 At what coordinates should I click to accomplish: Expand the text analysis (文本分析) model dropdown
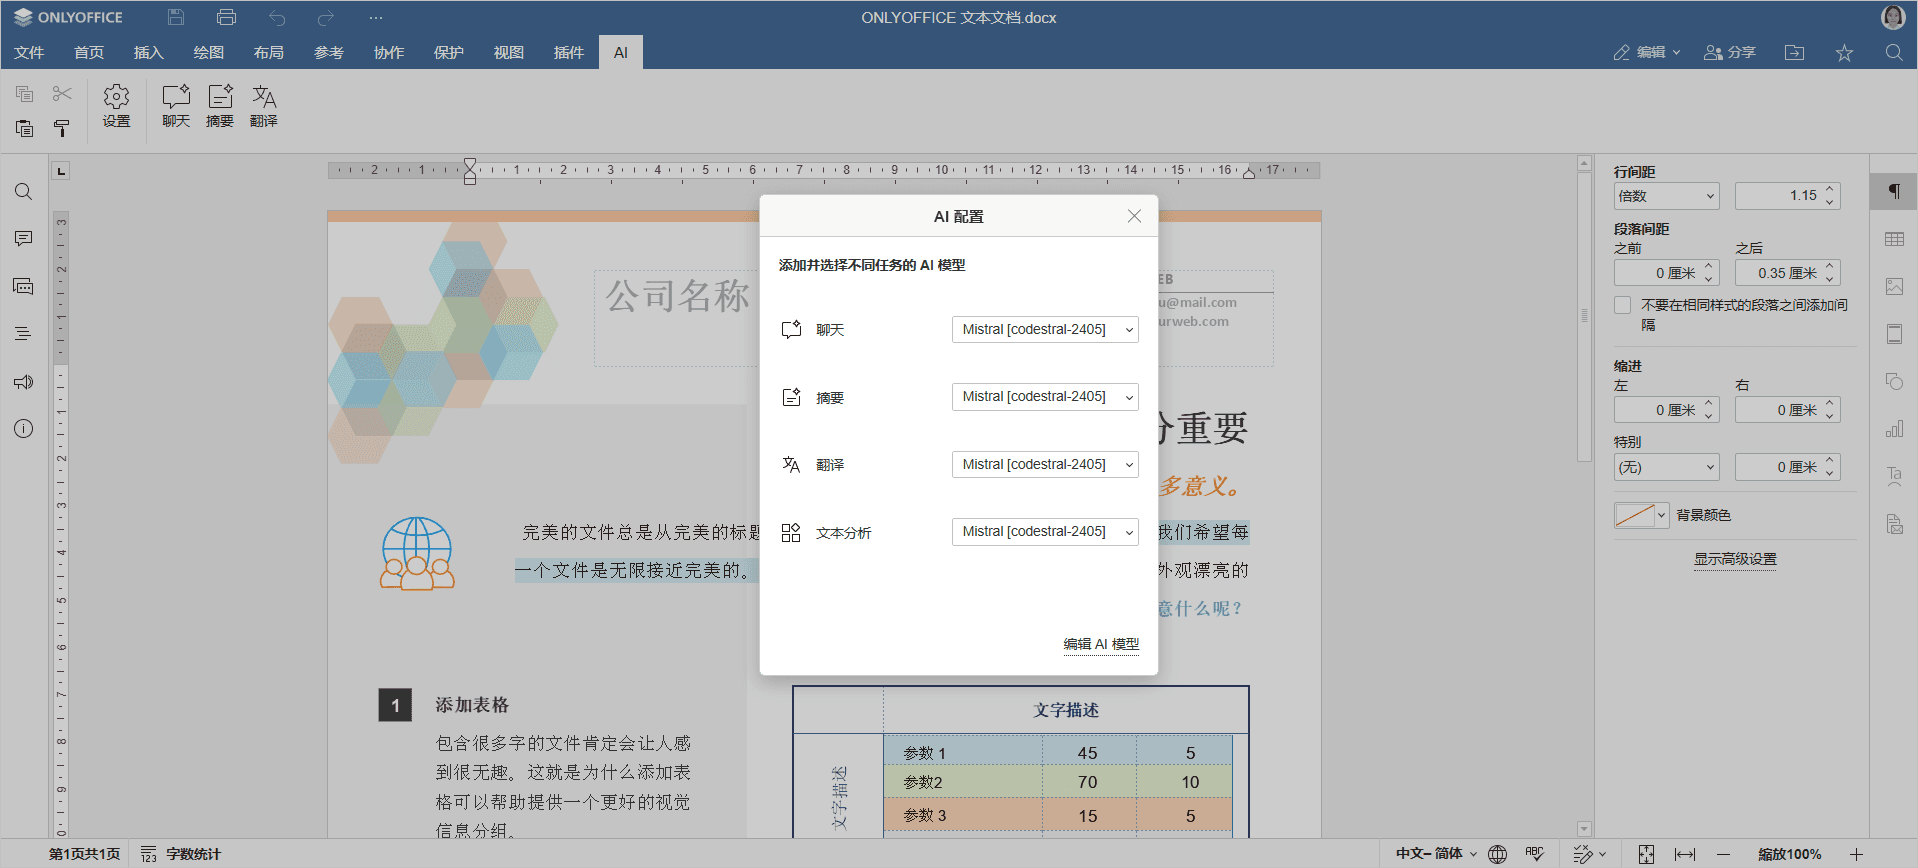(1045, 532)
